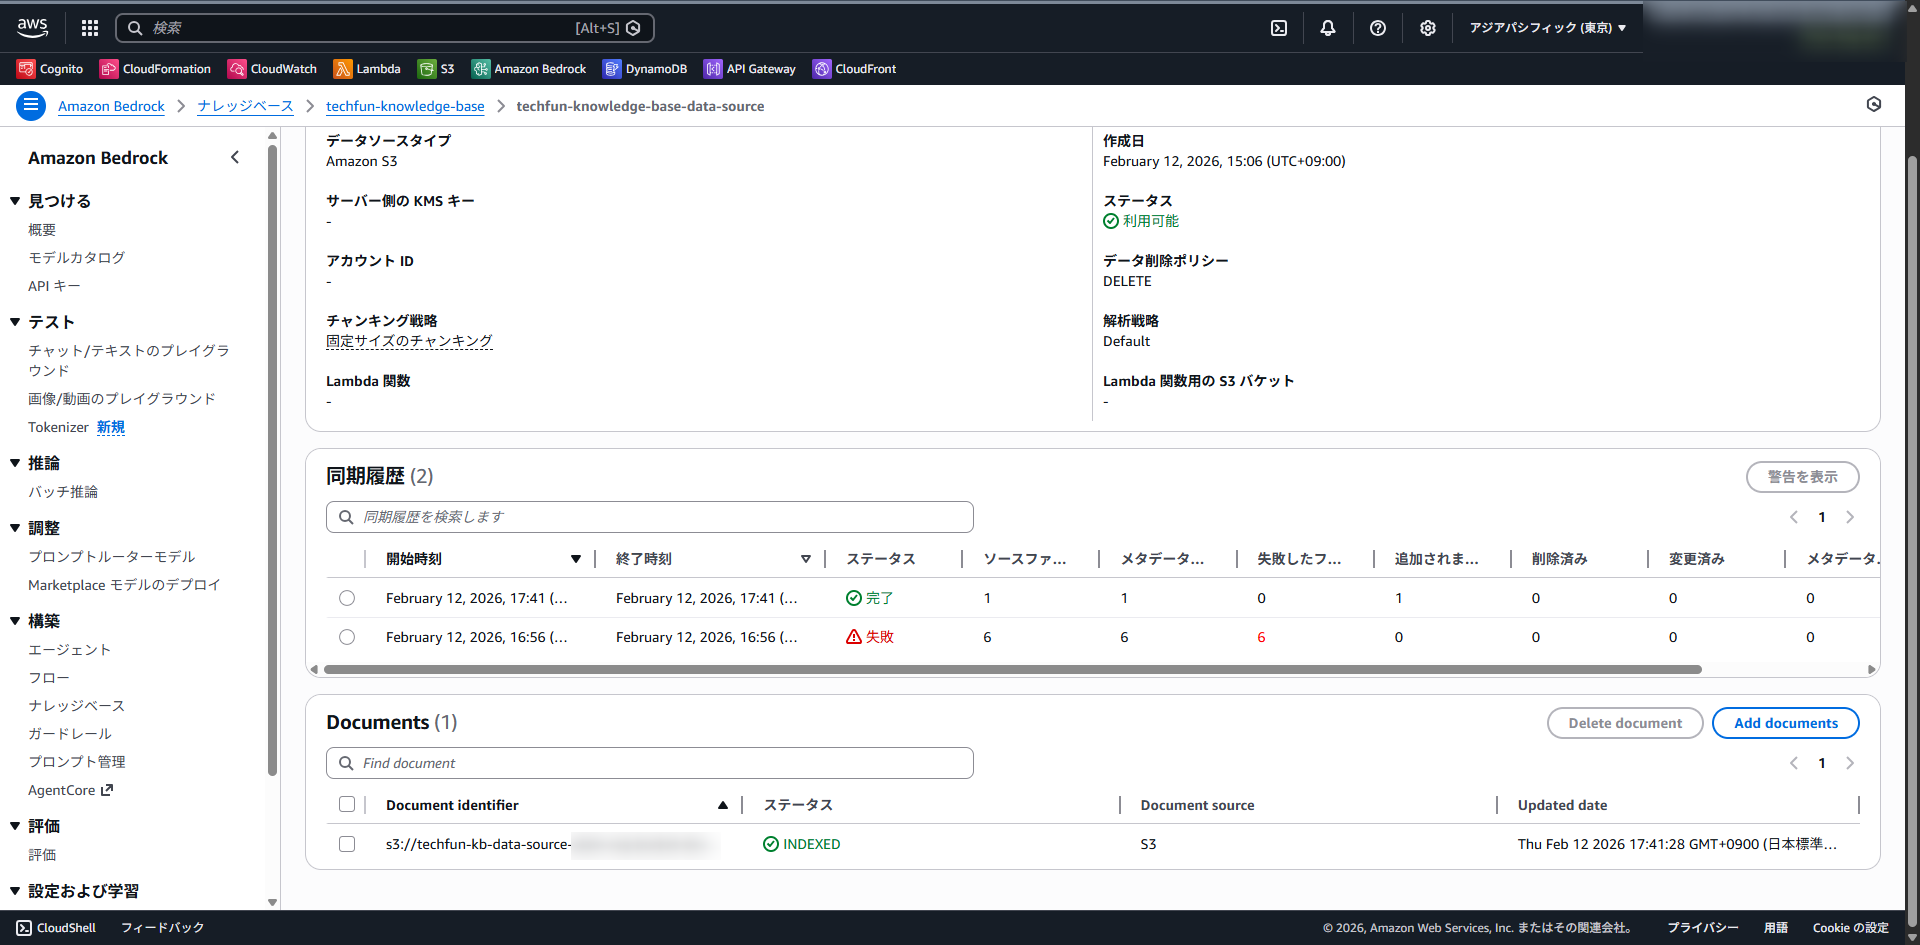Open the Lambda bookmark shortcut

(x=367, y=69)
